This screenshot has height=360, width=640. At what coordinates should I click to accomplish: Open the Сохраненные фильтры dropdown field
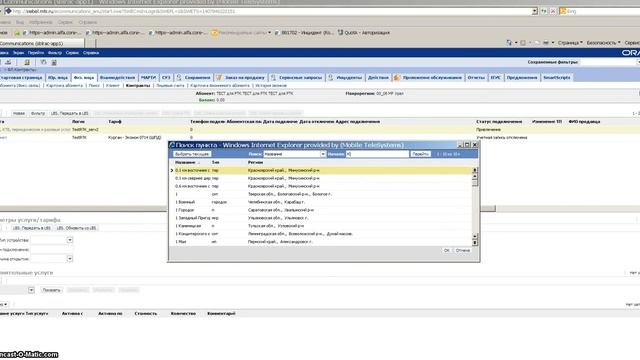[610, 62]
